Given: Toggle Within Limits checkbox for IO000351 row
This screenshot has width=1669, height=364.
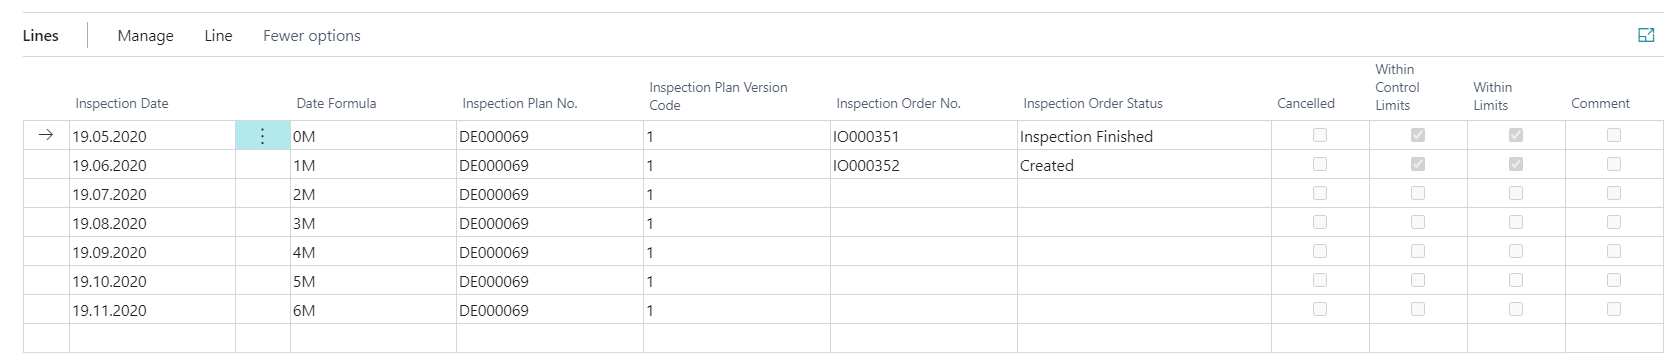Looking at the screenshot, I should [1516, 135].
